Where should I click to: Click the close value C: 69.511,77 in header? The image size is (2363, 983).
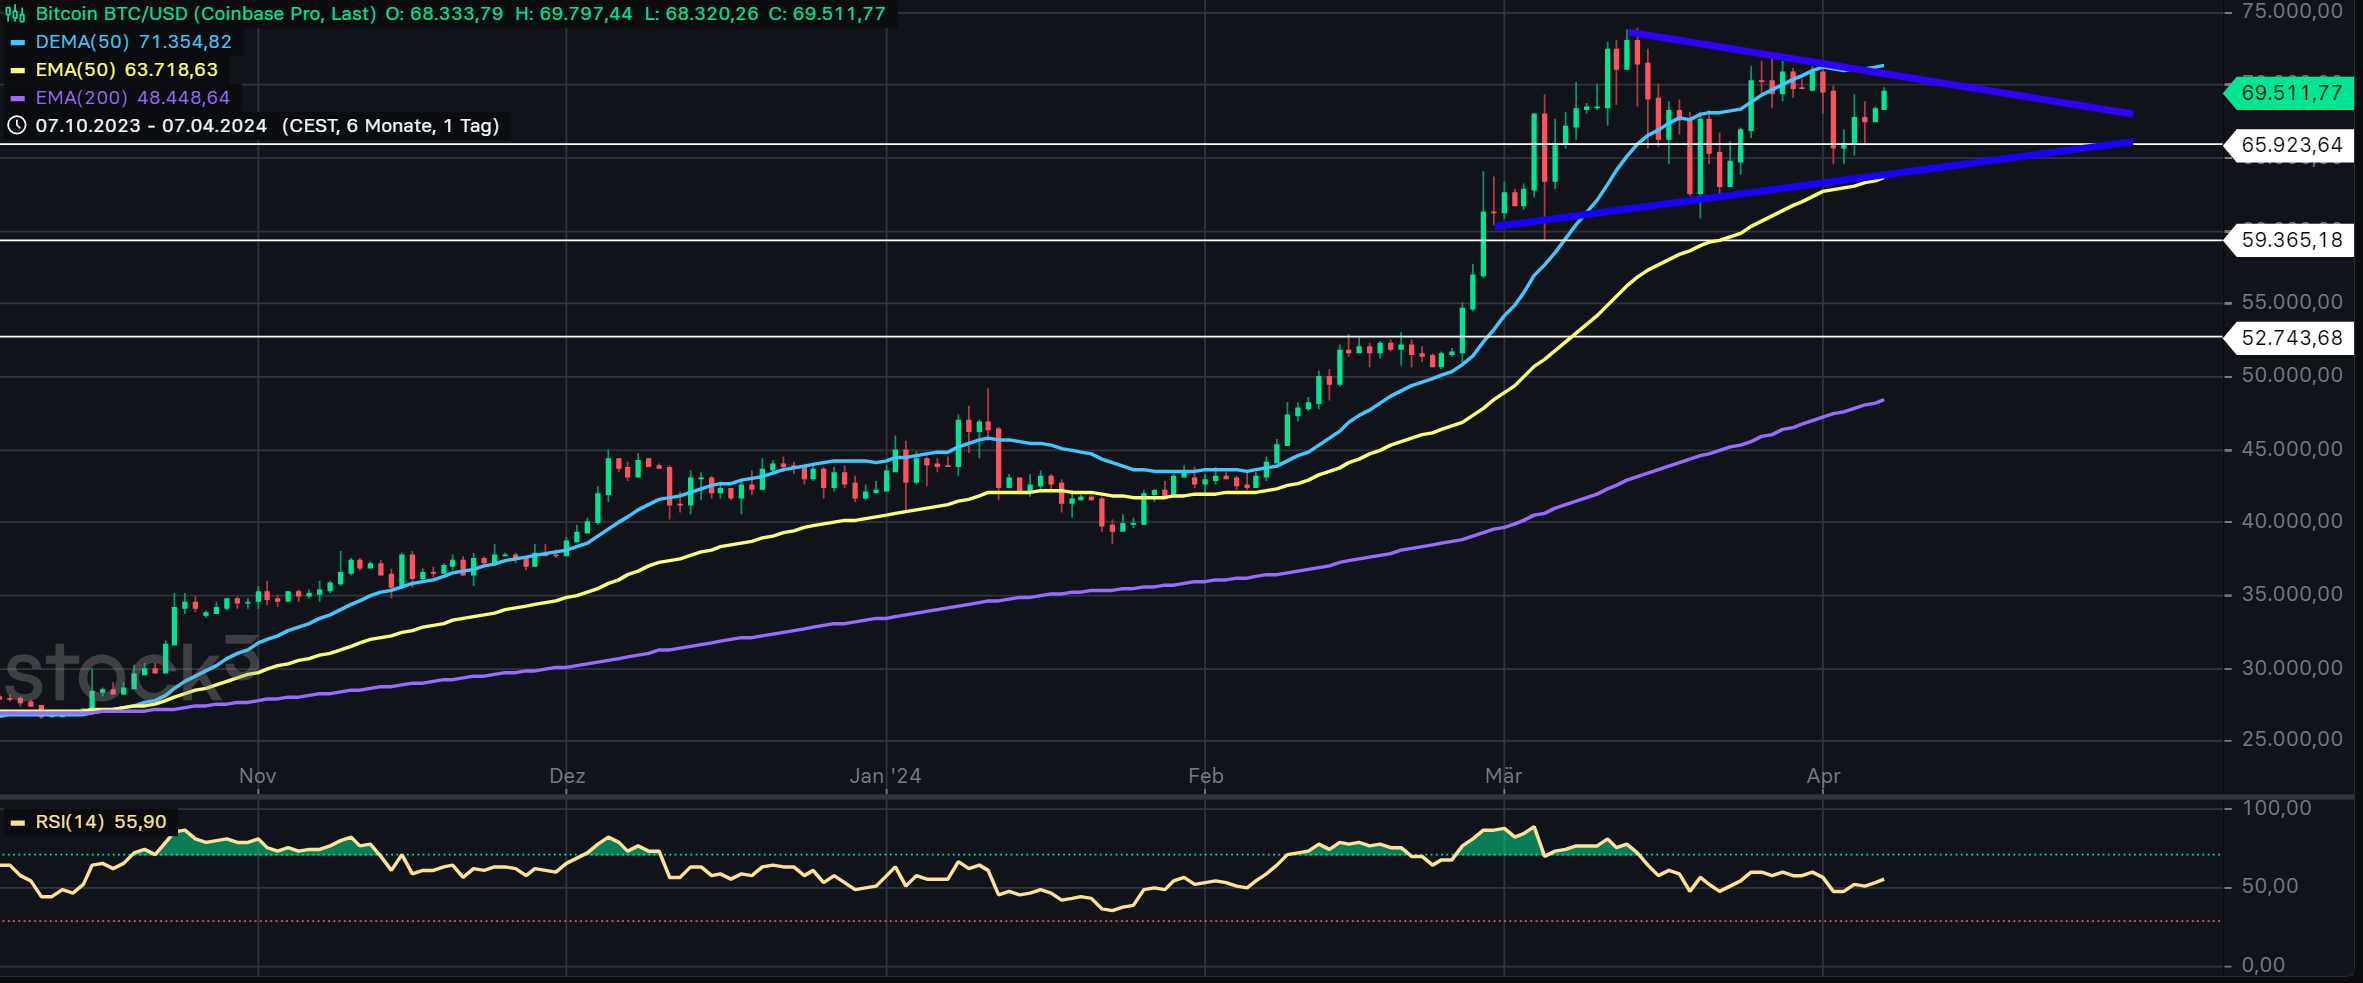point(828,14)
